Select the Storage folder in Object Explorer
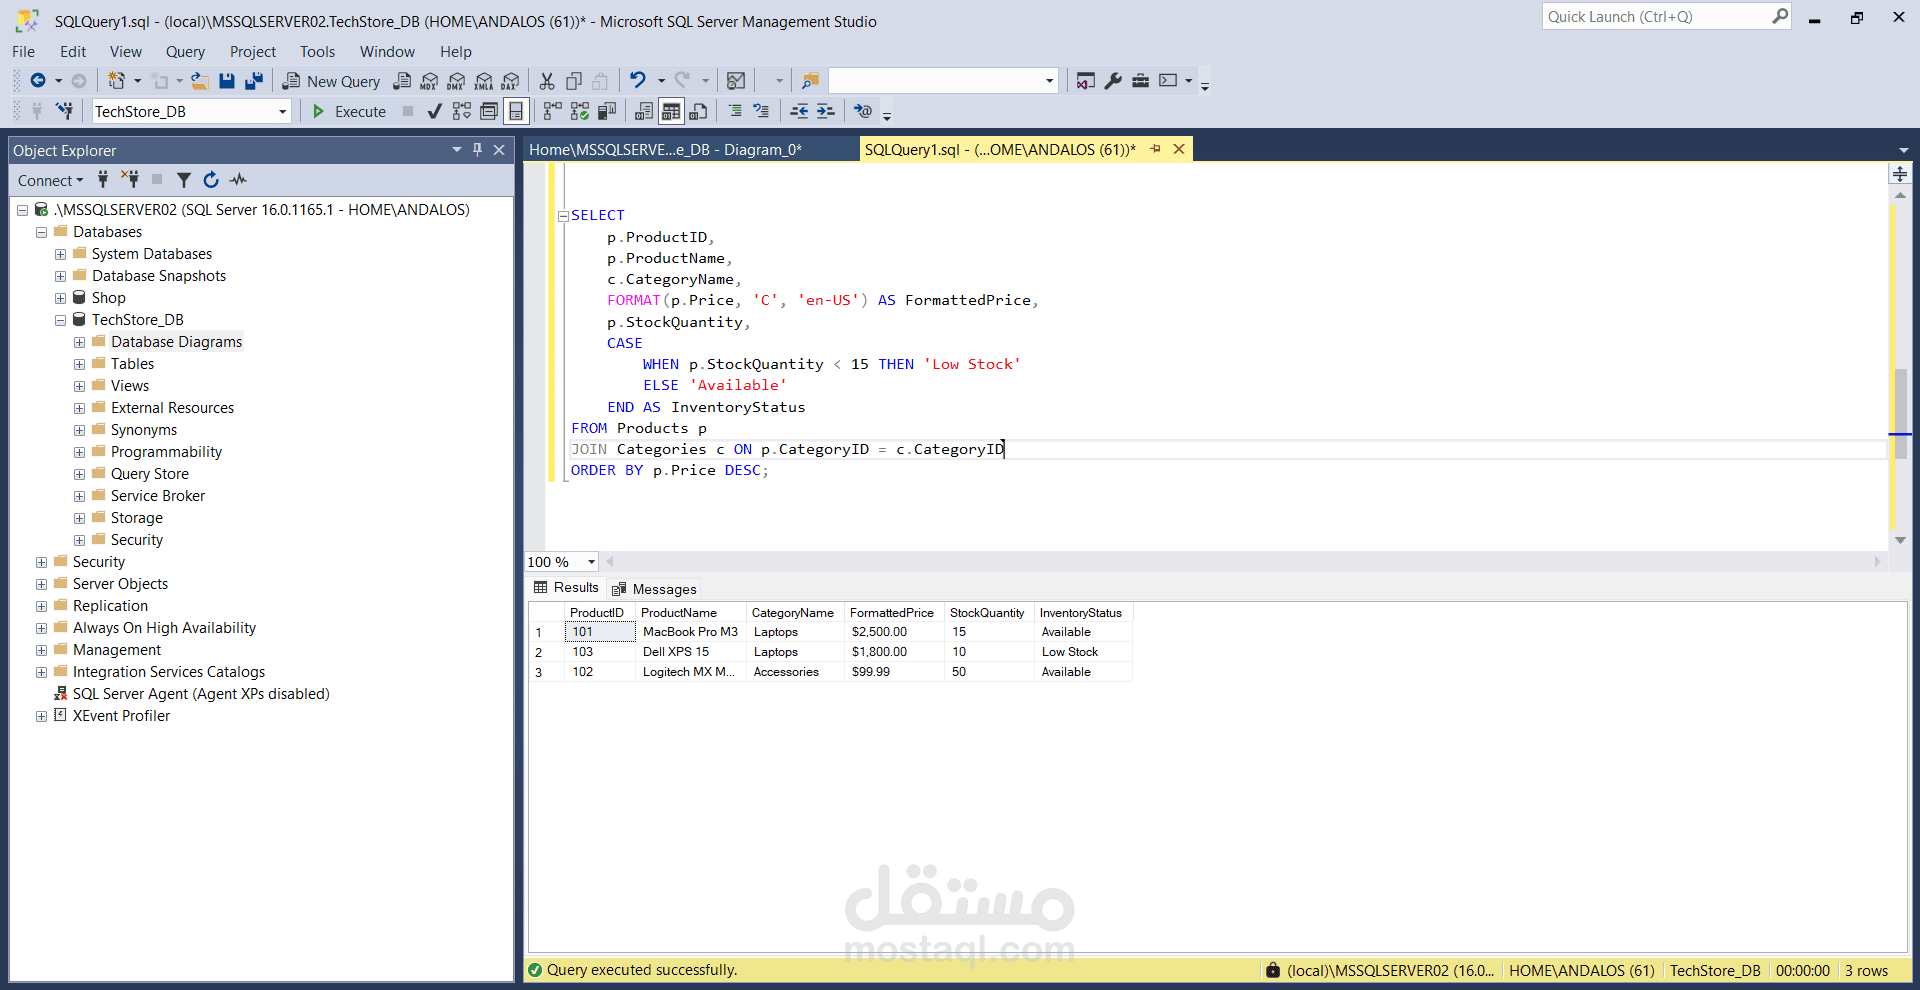 [x=137, y=518]
